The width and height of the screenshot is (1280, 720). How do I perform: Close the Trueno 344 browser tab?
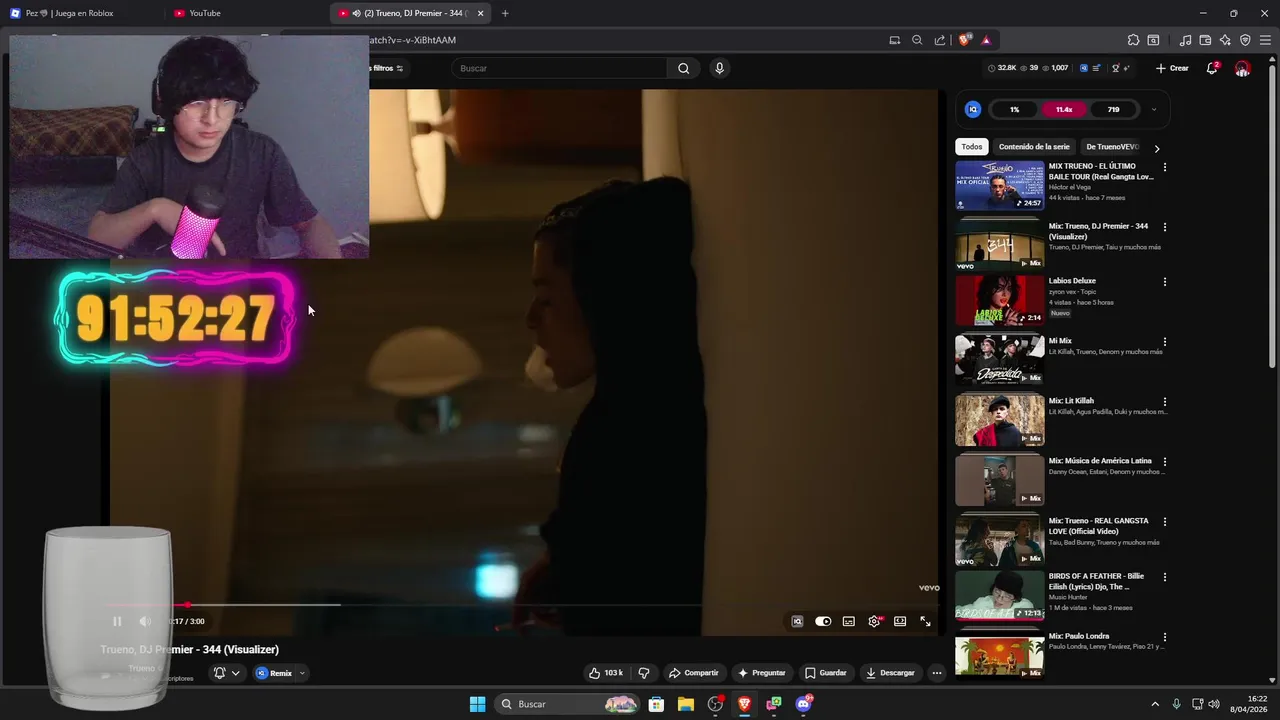(481, 13)
